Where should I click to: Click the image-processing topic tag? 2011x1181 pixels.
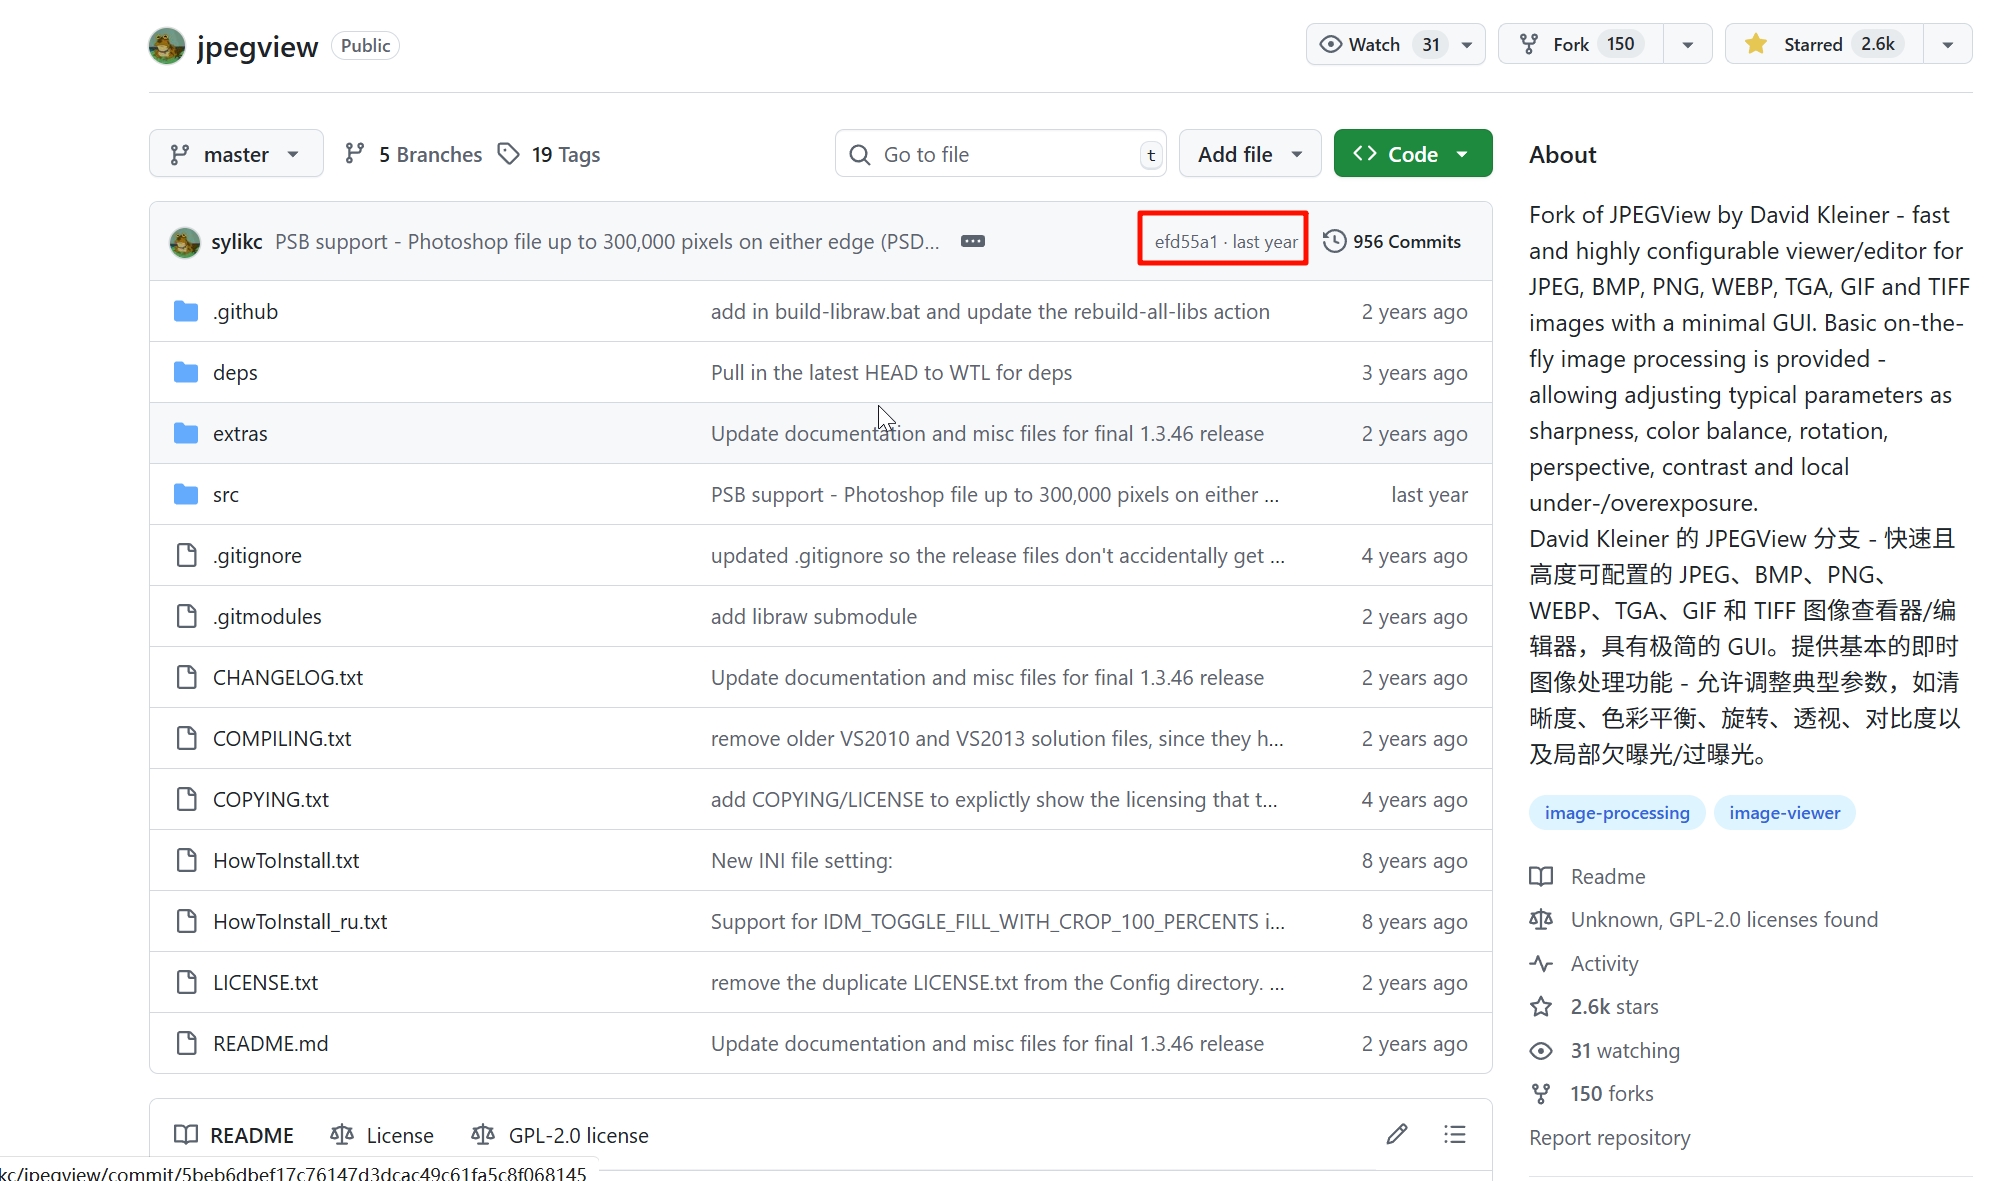click(x=1616, y=813)
